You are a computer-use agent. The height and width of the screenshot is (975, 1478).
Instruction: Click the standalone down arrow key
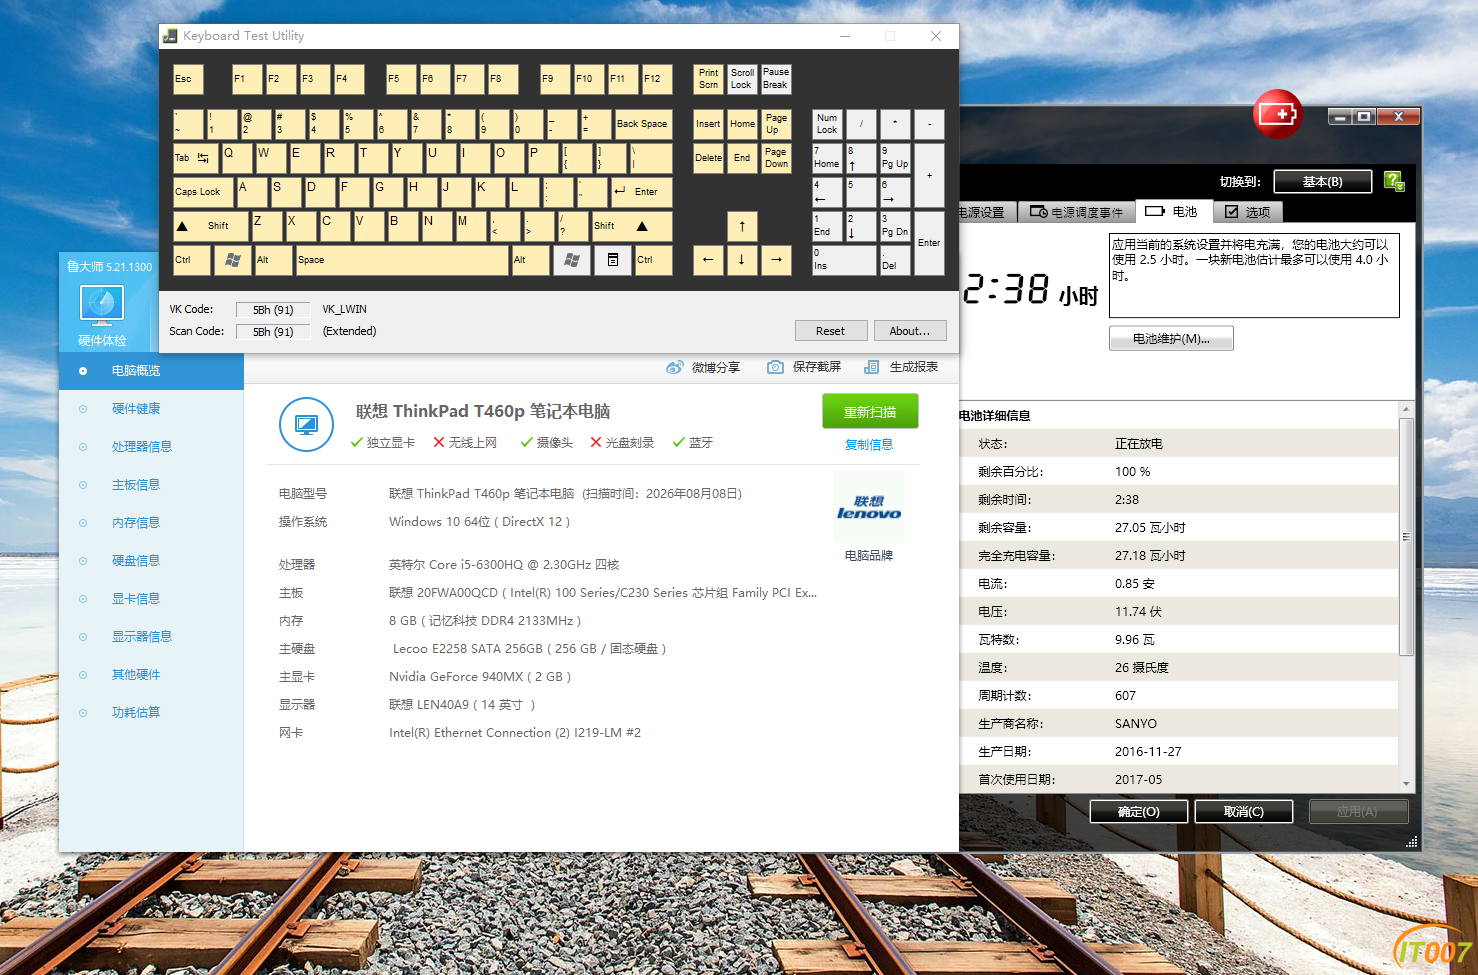pos(742,260)
